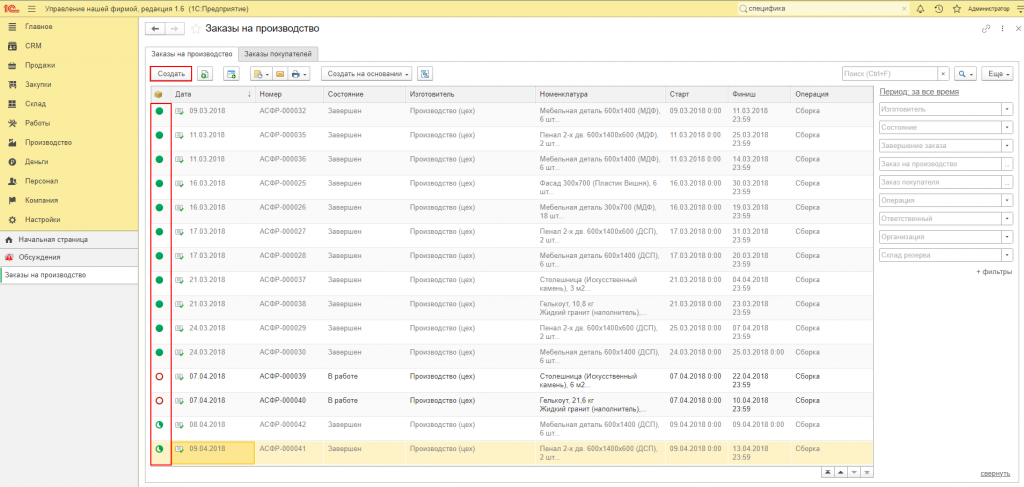Open the Производство section in the sidebar
Screen dimensions: 1024x487
tap(48, 142)
